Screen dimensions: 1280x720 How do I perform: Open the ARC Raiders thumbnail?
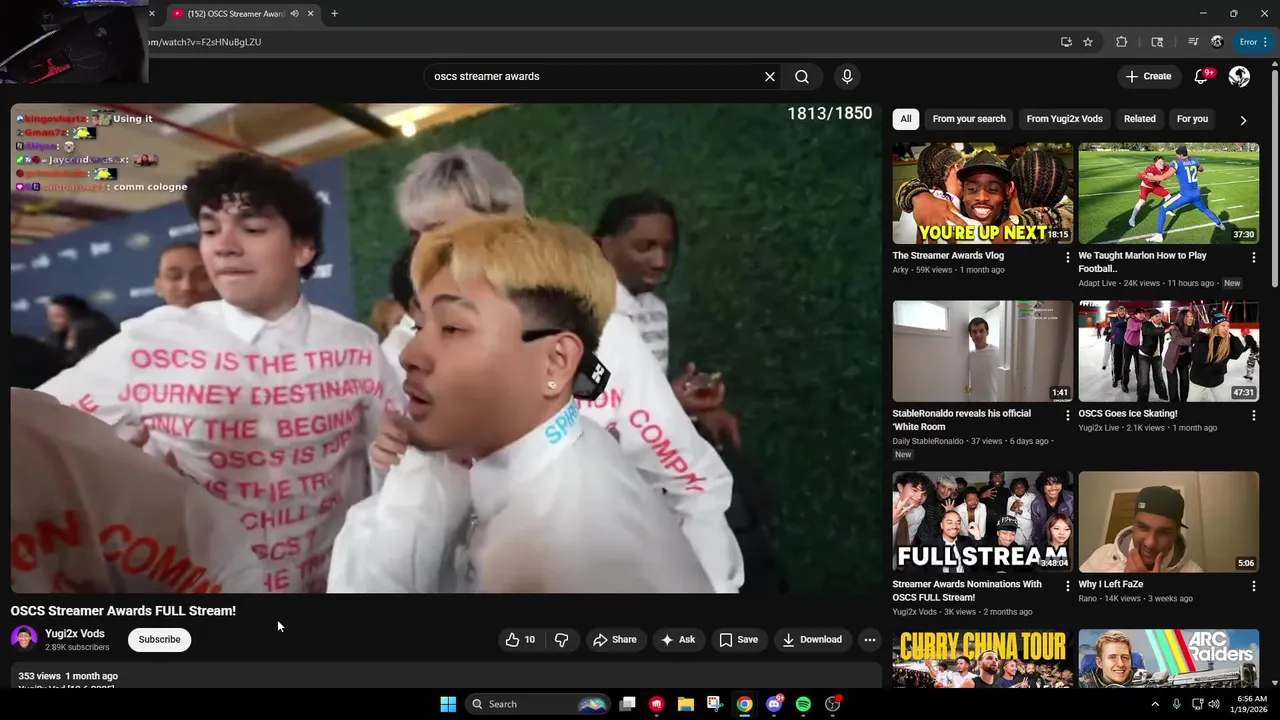[x=1169, y=658]
